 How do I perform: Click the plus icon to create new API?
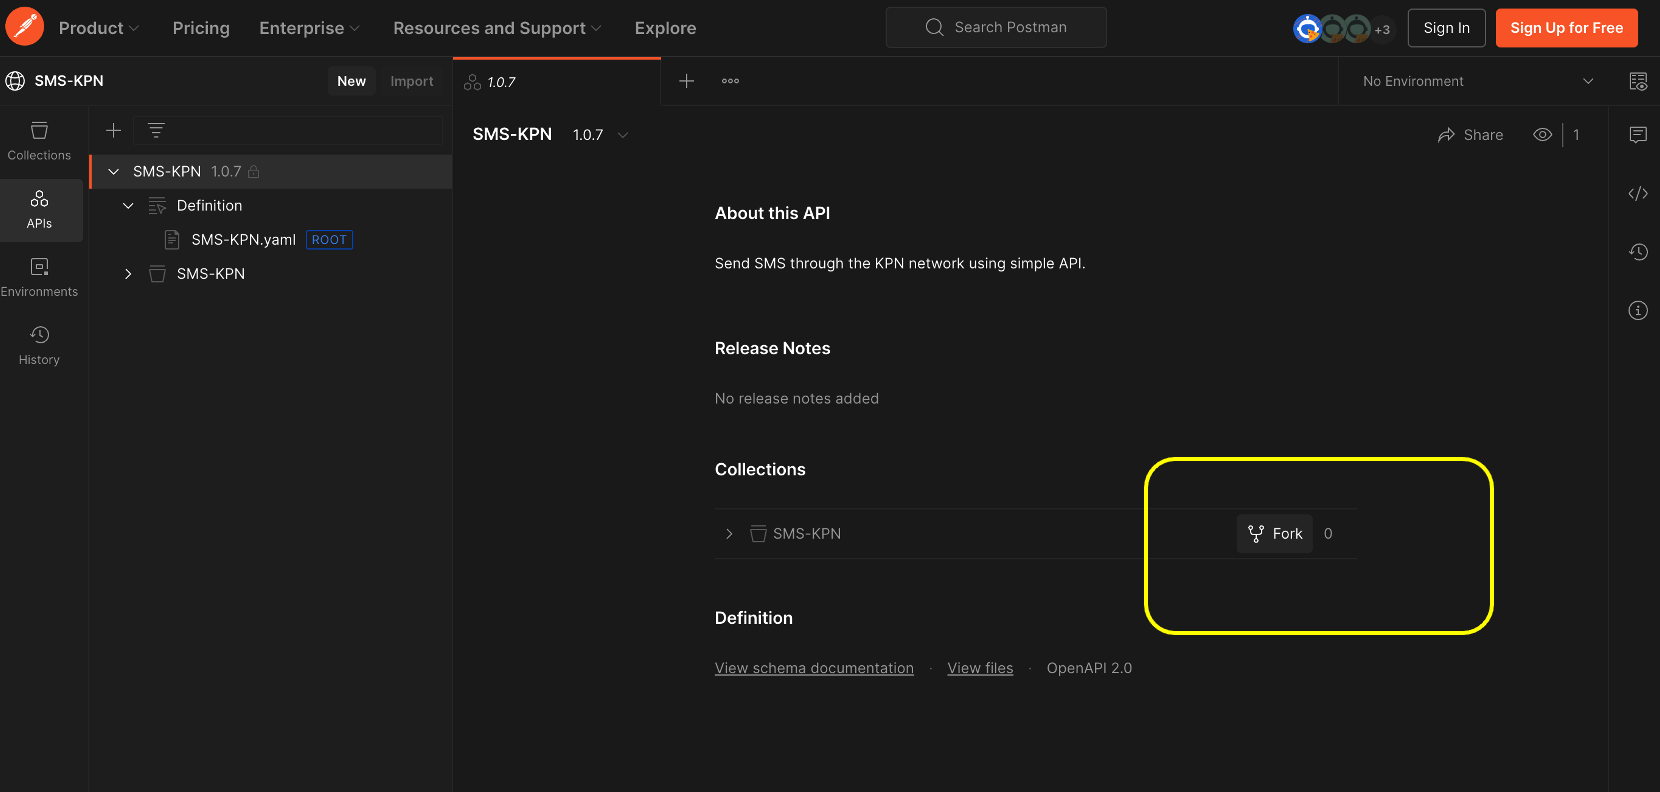pyautogui.click(x=114, y=130)
